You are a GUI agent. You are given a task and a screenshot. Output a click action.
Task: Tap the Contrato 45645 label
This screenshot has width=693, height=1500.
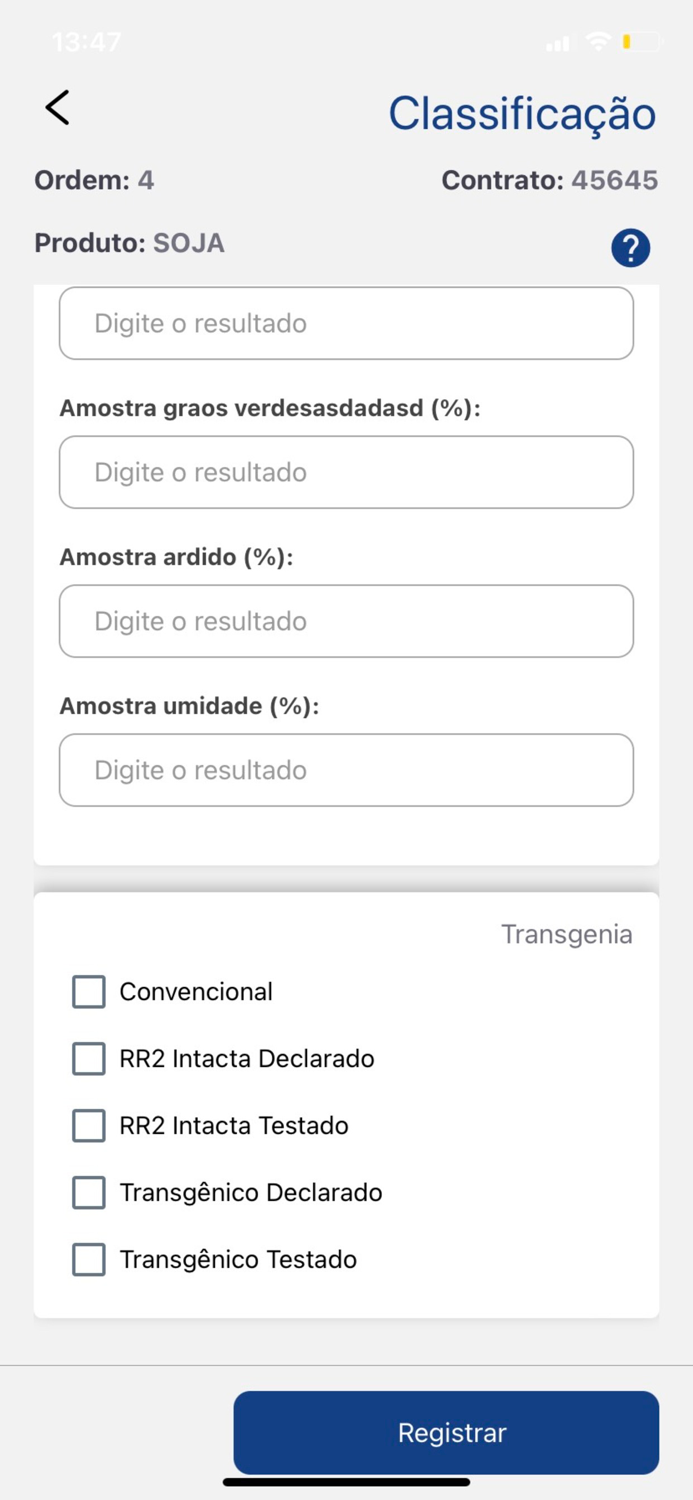(549, 180)
